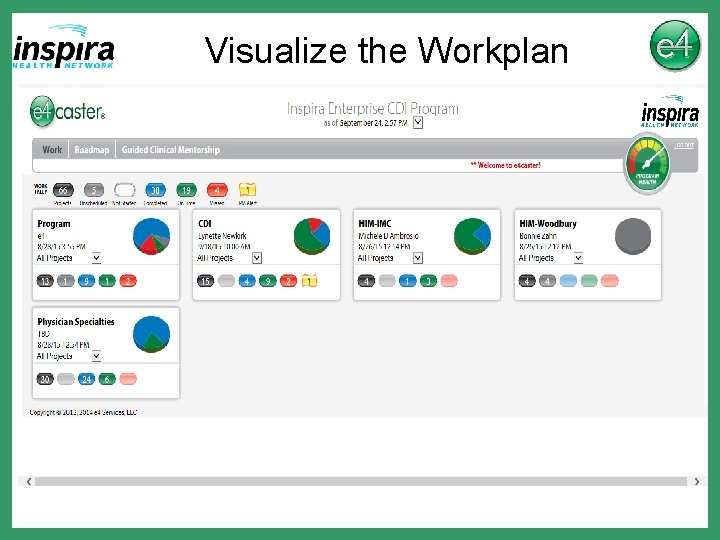Click the black 13 badge in Program card
Viewport: 720px width, 540px height.
45,281
